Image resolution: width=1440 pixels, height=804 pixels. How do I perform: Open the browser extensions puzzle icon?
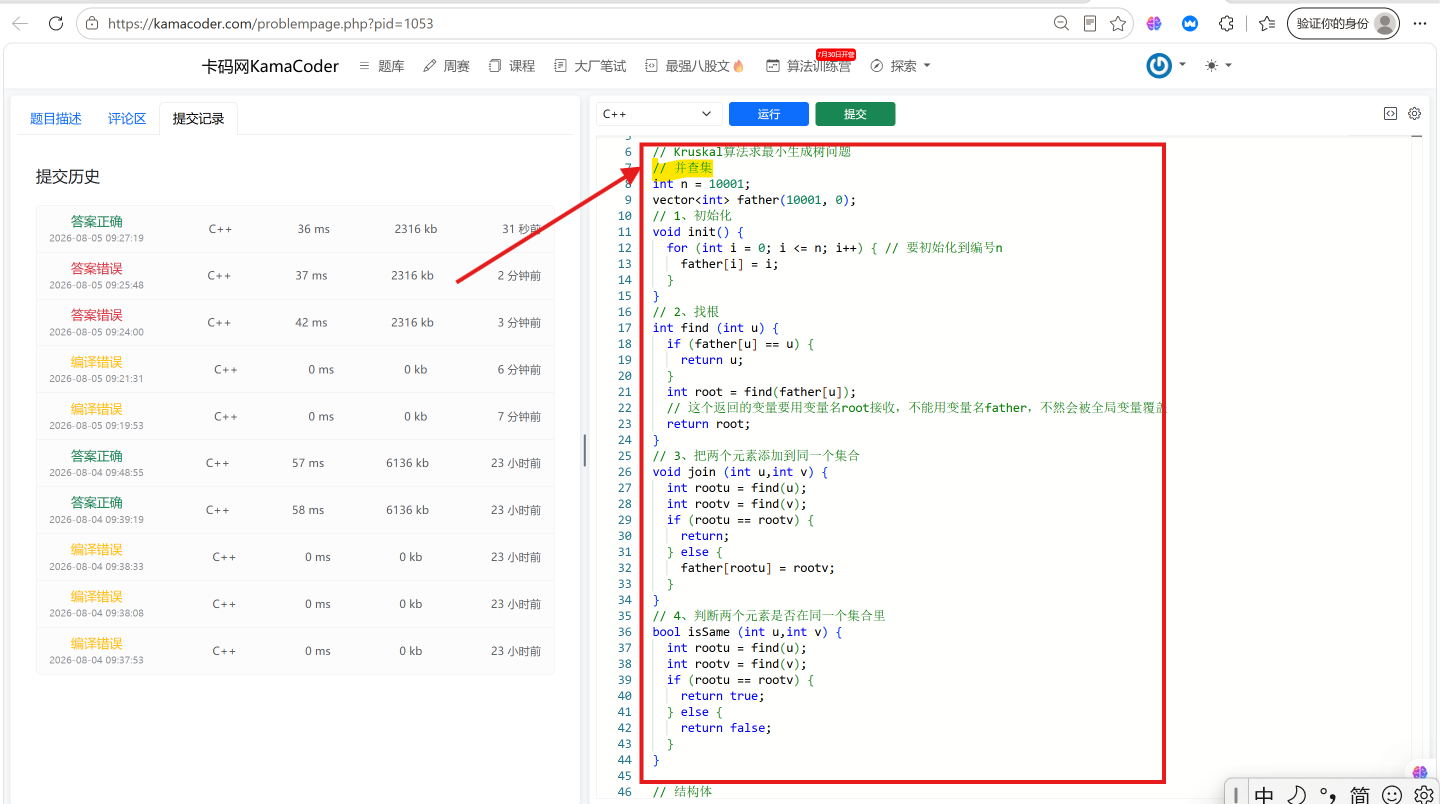(1226, 23)
